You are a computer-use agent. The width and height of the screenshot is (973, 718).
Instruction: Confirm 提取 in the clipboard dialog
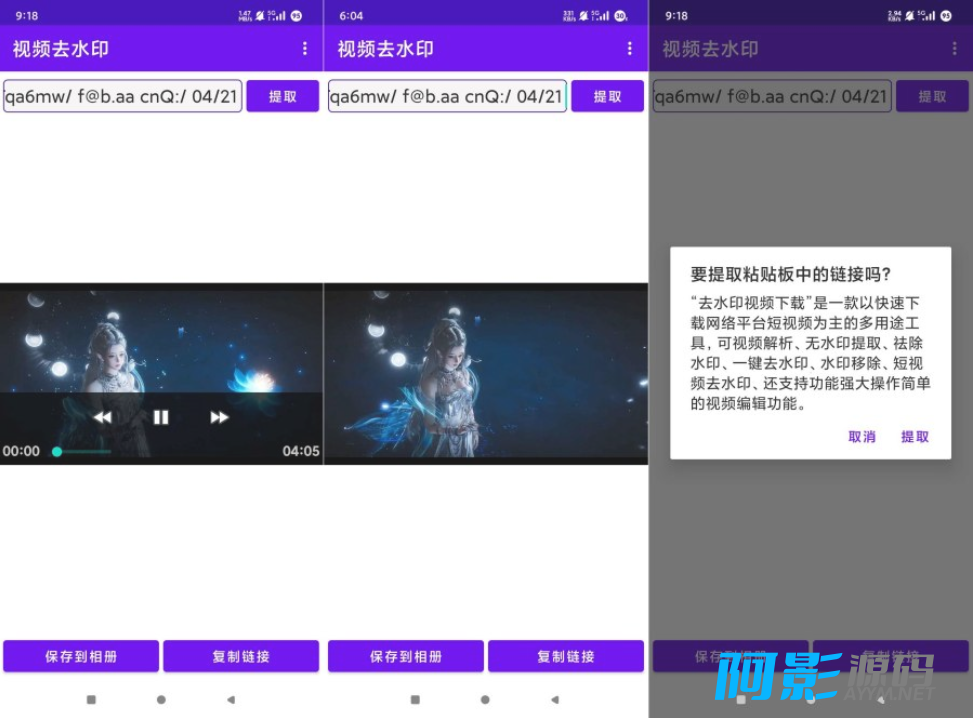pyautogui.click(x=915, y=437)
